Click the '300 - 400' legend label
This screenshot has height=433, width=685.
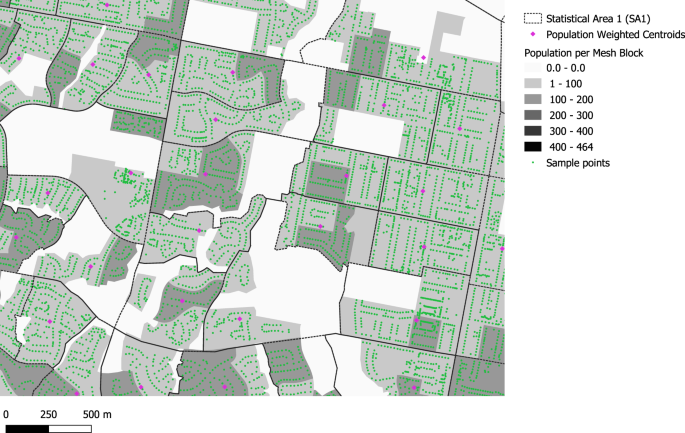(x=571, y=131)
